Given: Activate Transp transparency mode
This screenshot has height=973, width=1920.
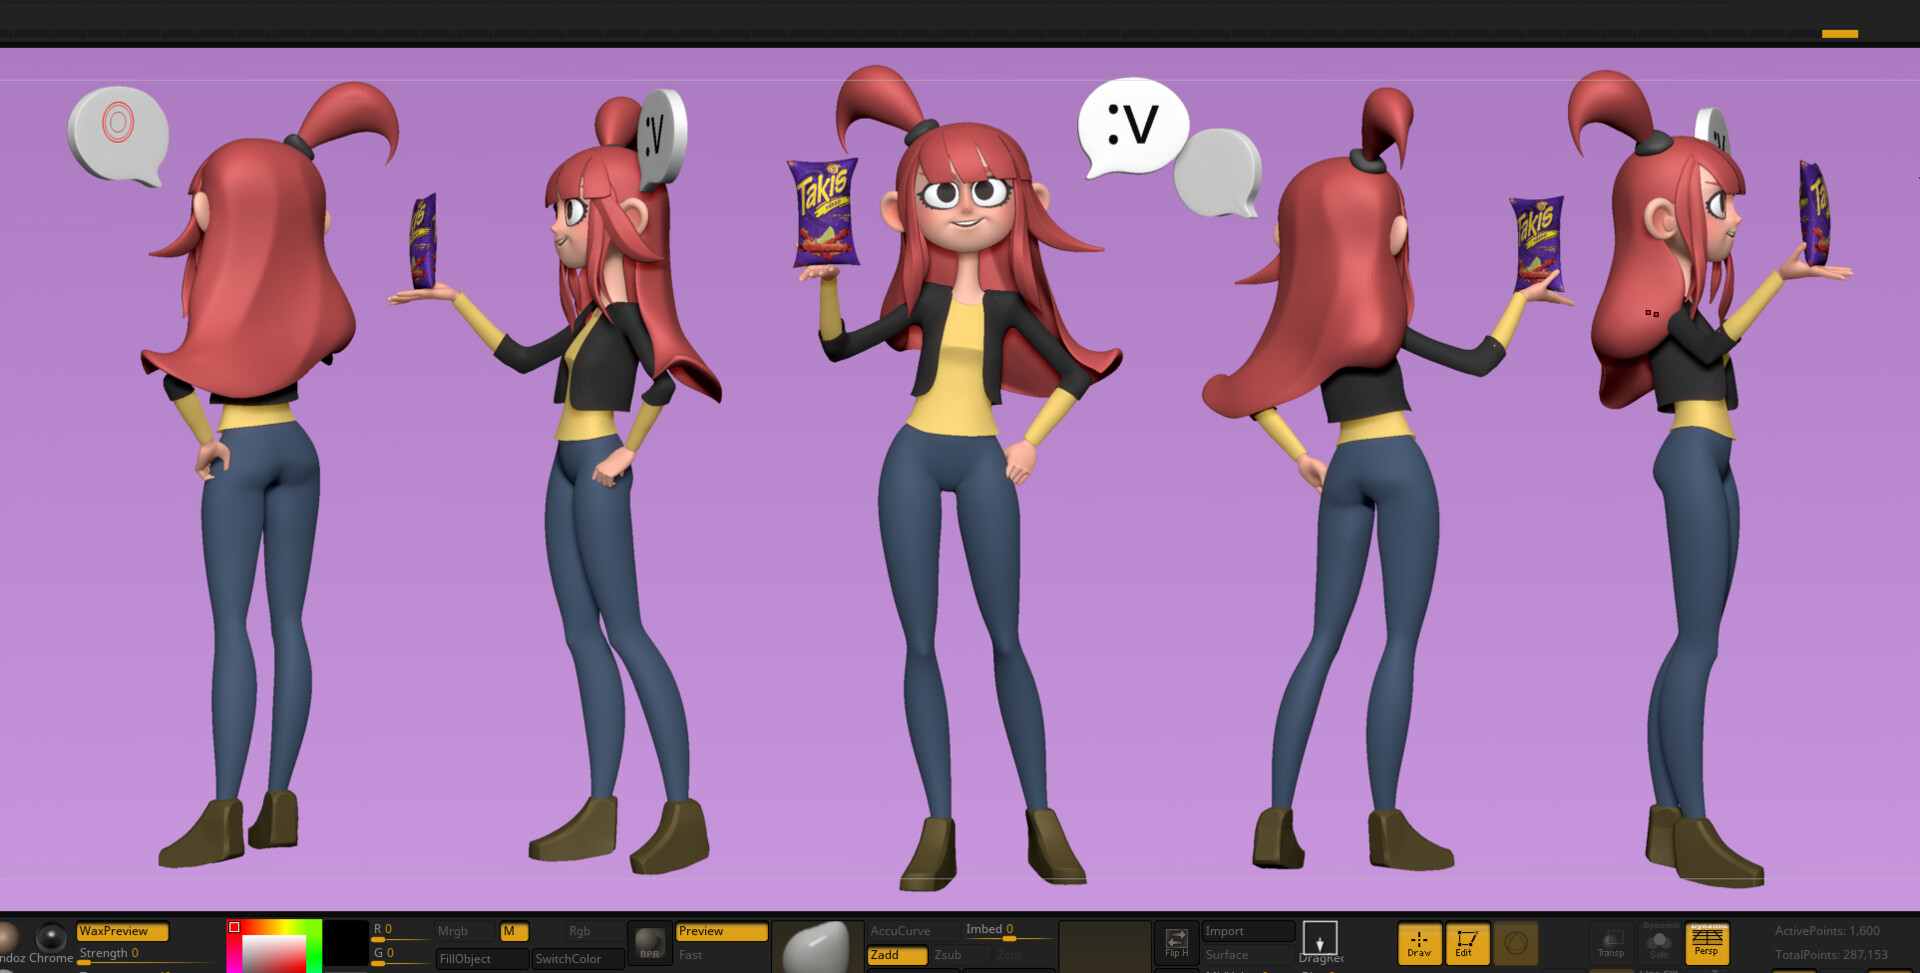Looking at the screenshot, I should [1612, 943].
